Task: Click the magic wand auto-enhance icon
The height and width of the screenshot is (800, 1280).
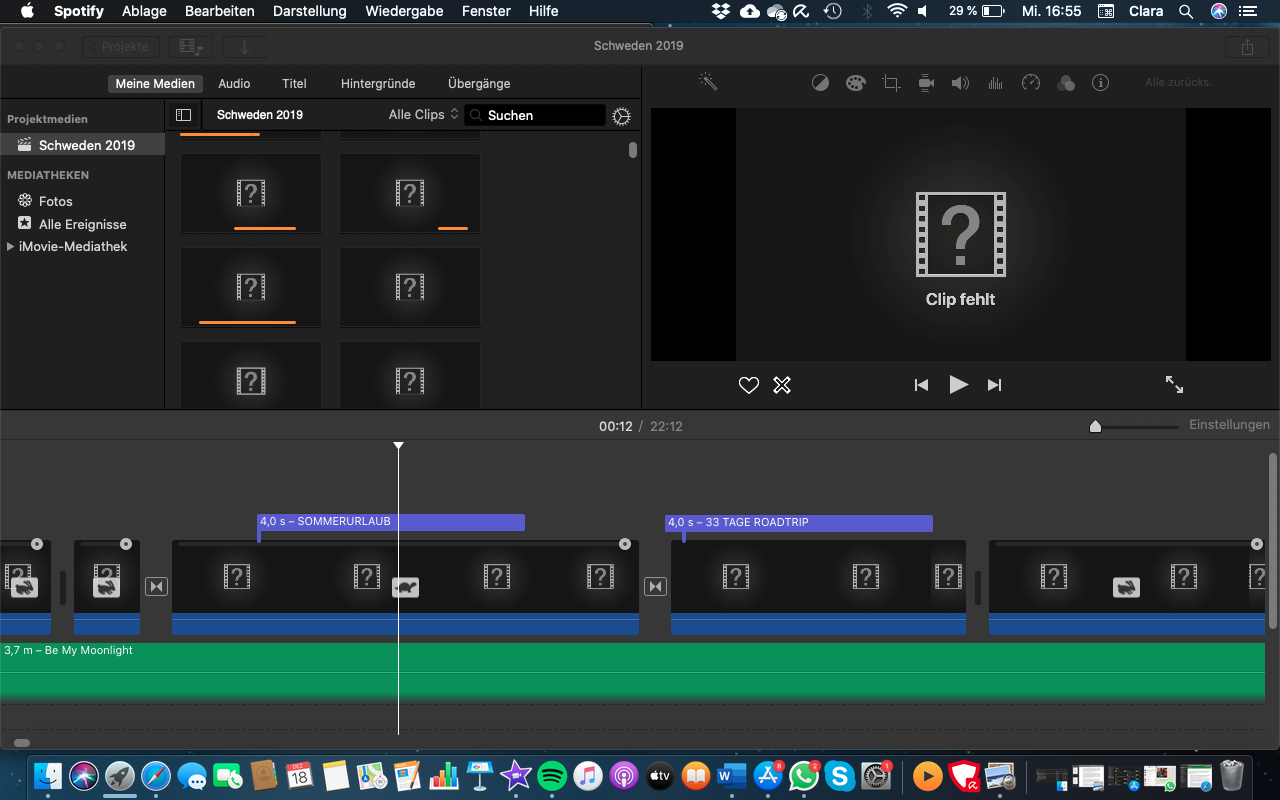Action: coord(708,83)
